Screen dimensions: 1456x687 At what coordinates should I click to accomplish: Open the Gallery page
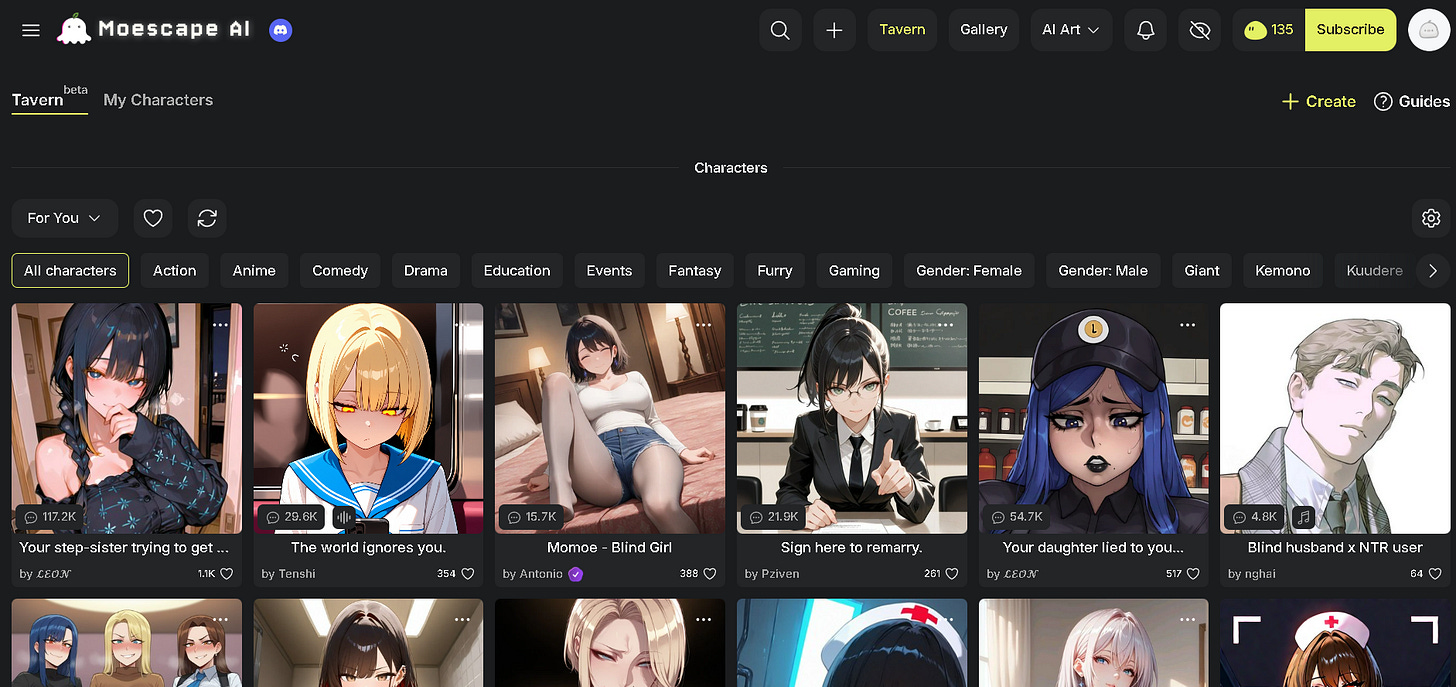click(984, 30)
